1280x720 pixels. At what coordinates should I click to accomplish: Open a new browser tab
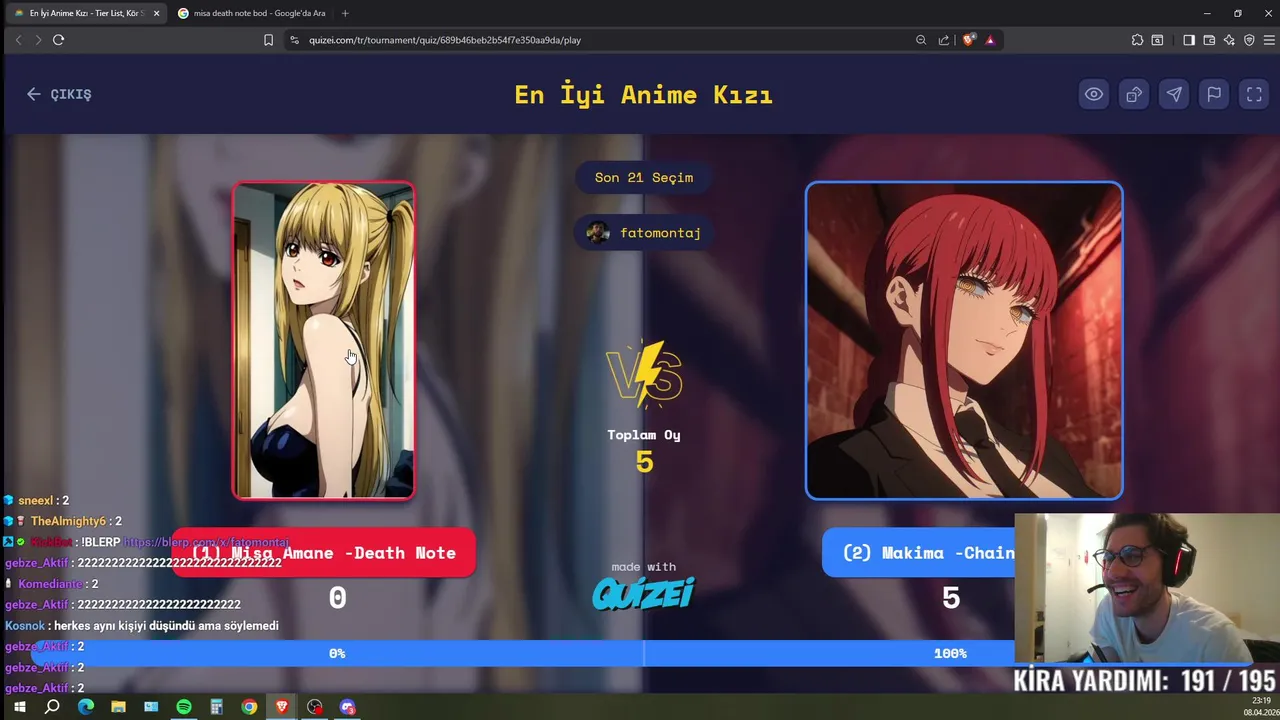click(345, 13)
